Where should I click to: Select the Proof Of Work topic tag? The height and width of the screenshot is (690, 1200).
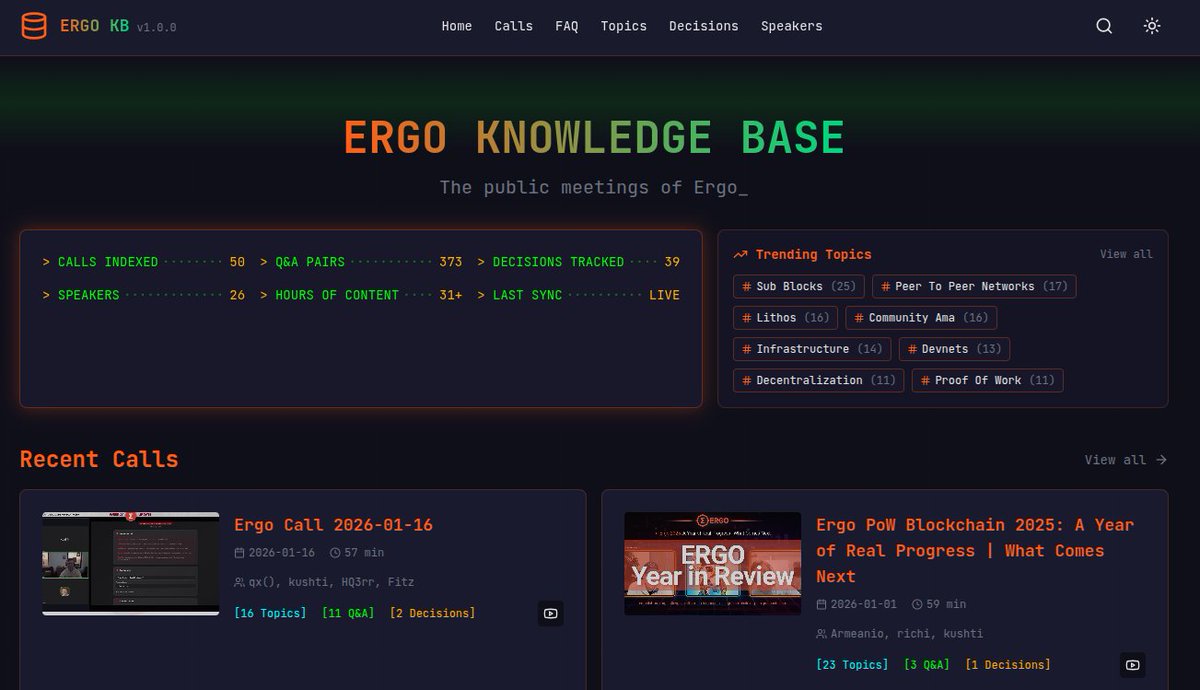986,380
